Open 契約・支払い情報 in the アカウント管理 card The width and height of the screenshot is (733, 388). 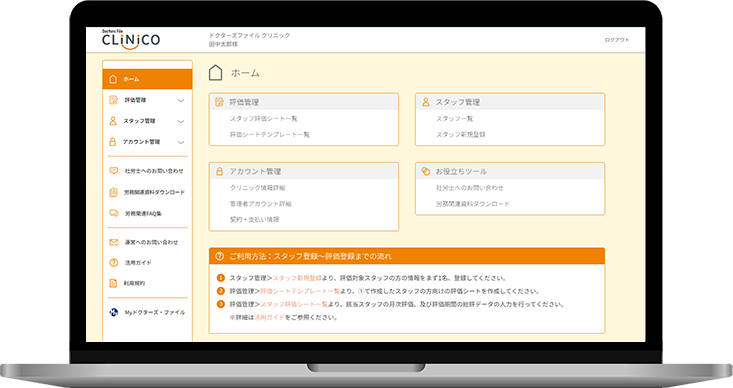(x=254, y=219)
